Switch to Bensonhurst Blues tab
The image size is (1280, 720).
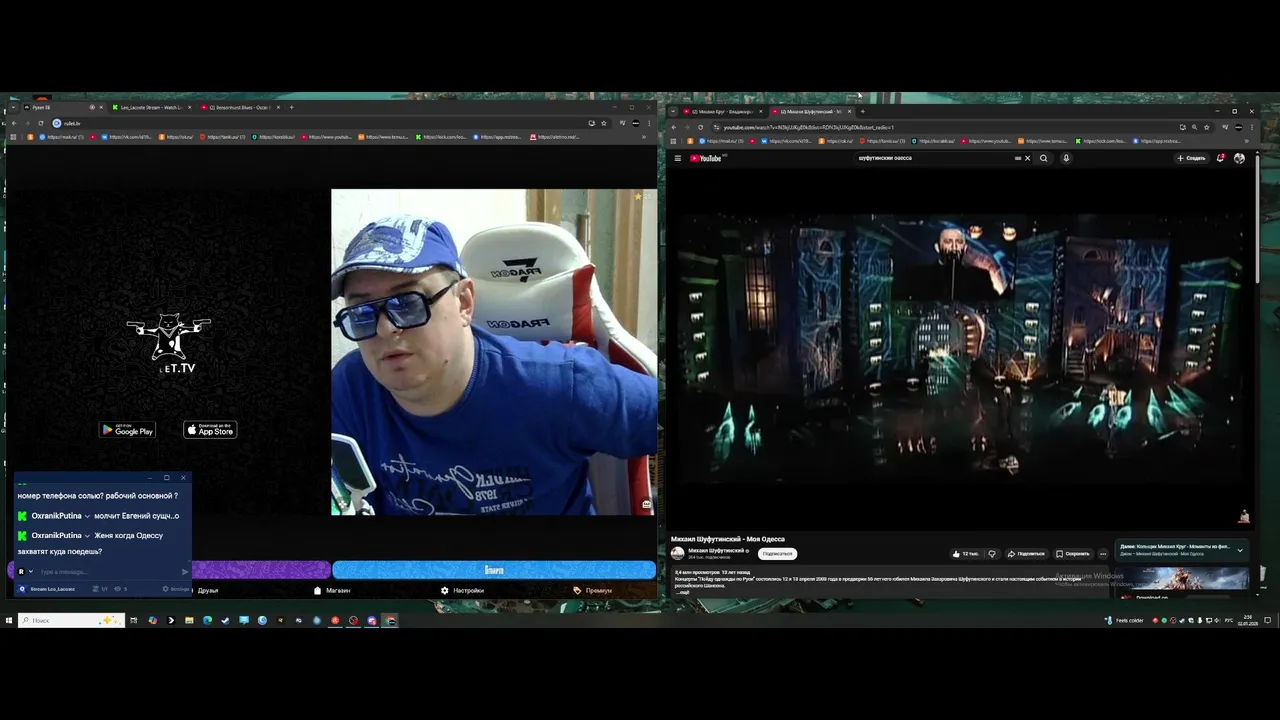tap(238, 107)
